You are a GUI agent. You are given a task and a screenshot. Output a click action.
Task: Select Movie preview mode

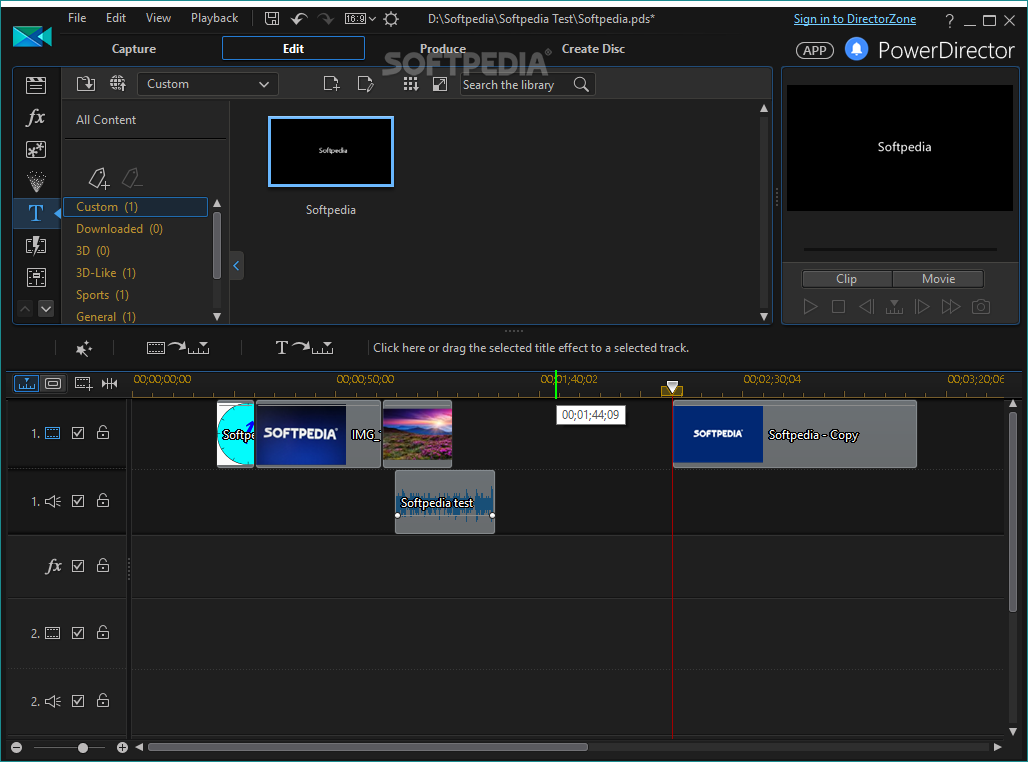coord(938,279)
